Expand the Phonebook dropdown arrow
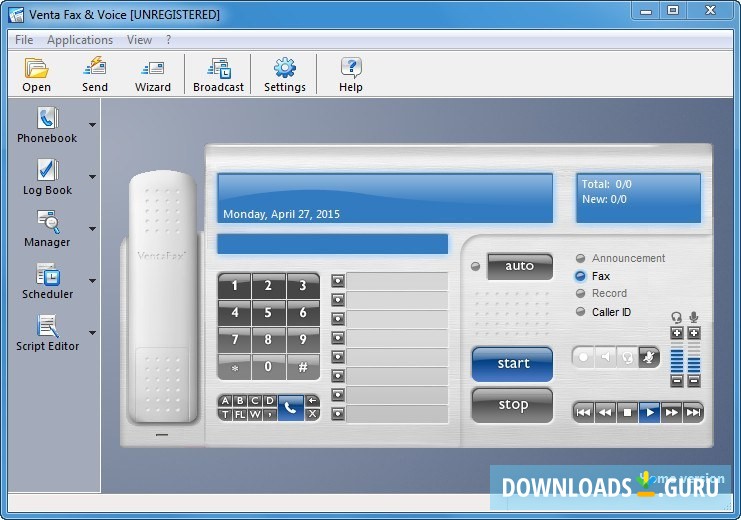Viewport: 741px width, 520px height. pyautogui.click(x=93, y=125)
